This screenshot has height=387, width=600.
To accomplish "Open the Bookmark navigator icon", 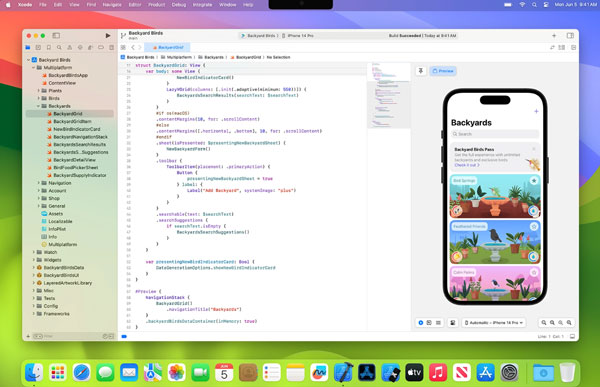I will coord(49,47).
